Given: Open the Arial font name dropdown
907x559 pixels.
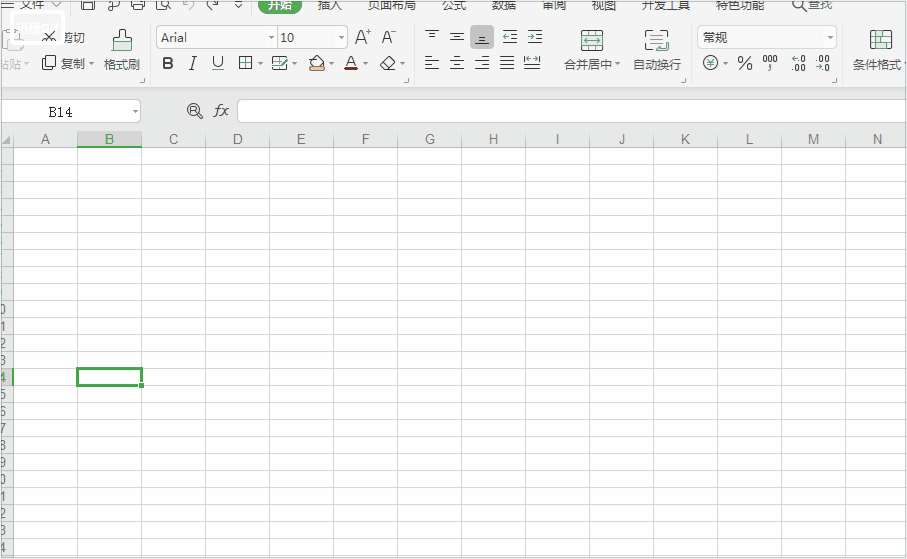Looking at the screenshot, I should pos(271,38).
